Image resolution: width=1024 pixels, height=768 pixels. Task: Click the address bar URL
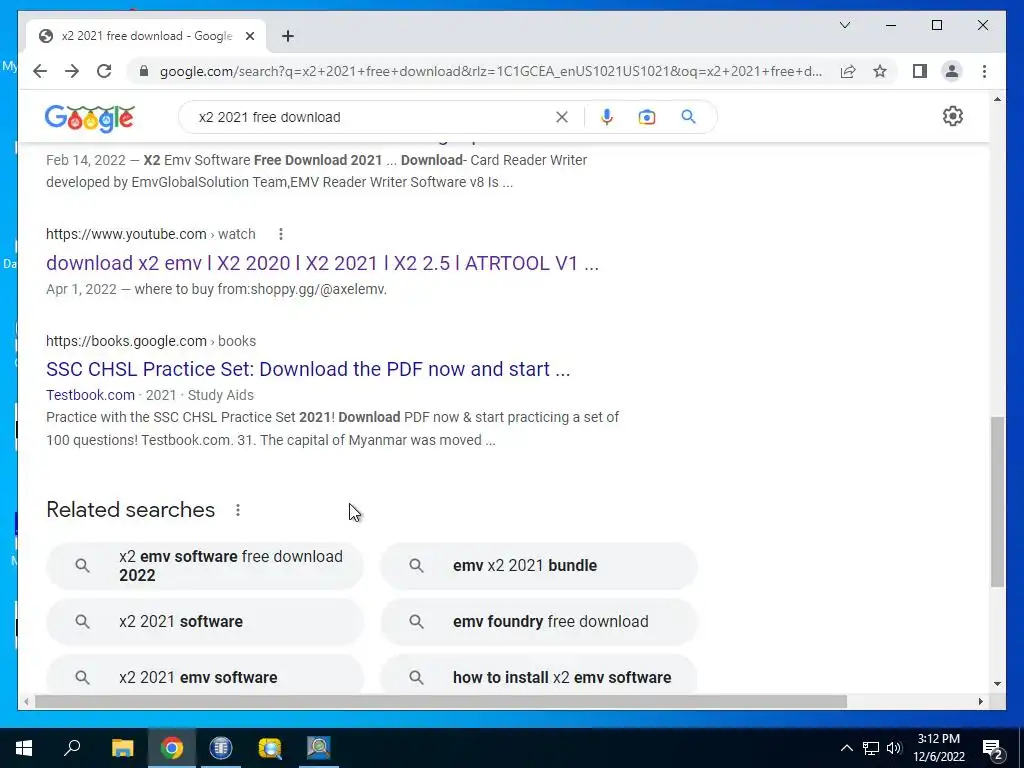[x=490, y=71]
